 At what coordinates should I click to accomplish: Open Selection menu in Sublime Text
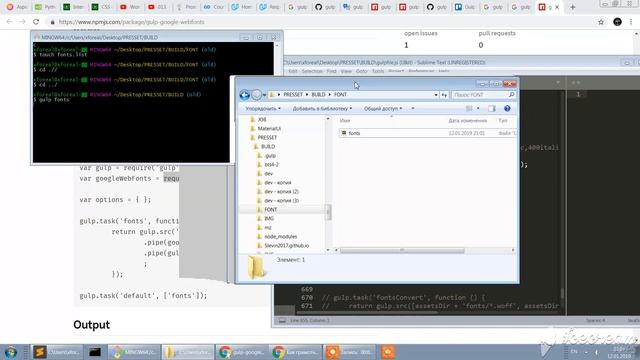coord(312,71)
